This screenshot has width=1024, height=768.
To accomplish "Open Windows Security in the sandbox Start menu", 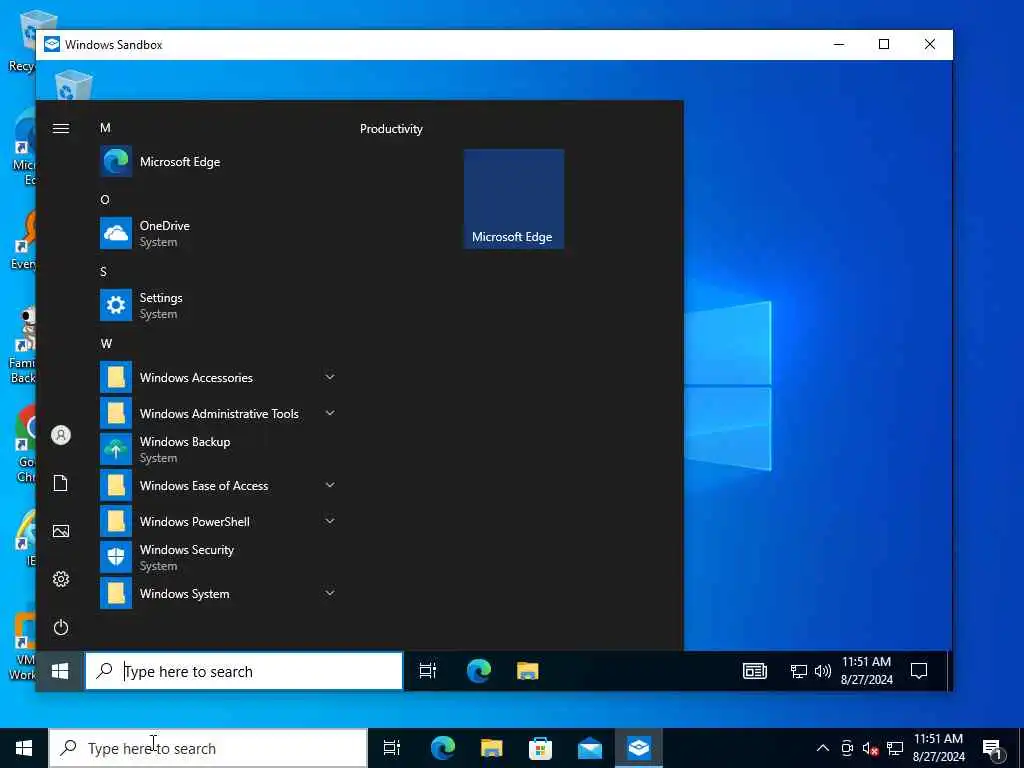I will (x=217, y=557).
